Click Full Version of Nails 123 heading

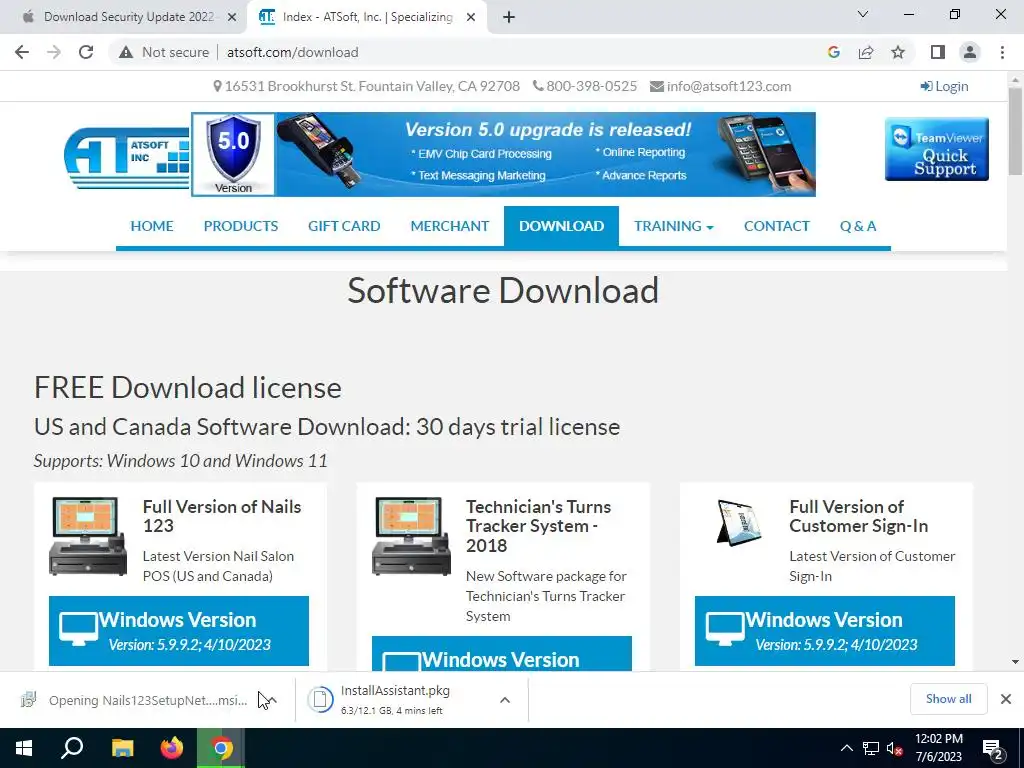(222, 516)
